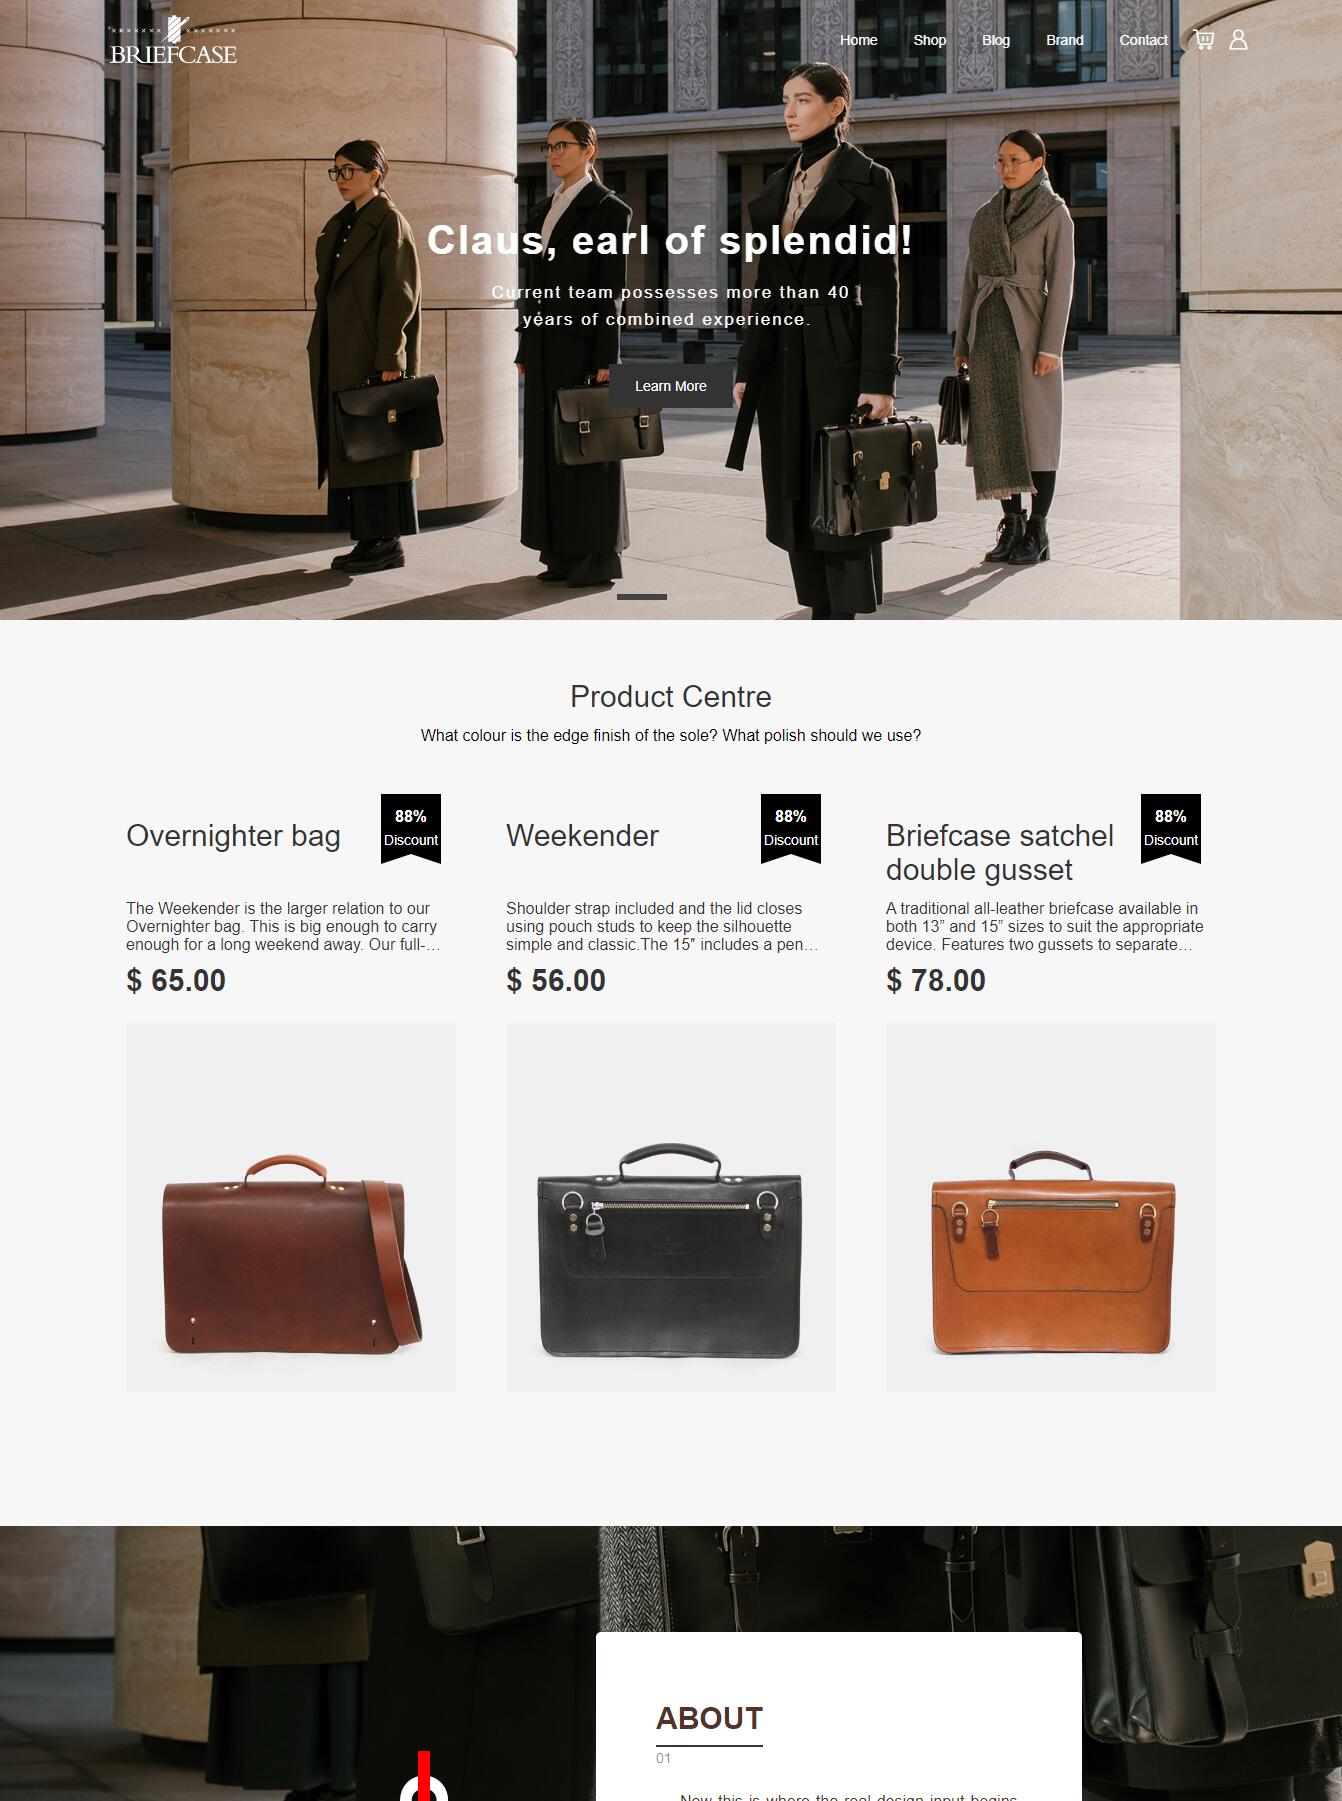The image size is (1342, 1801).
Task: Navigate to the Brand page
Action: coord(1065,40)
